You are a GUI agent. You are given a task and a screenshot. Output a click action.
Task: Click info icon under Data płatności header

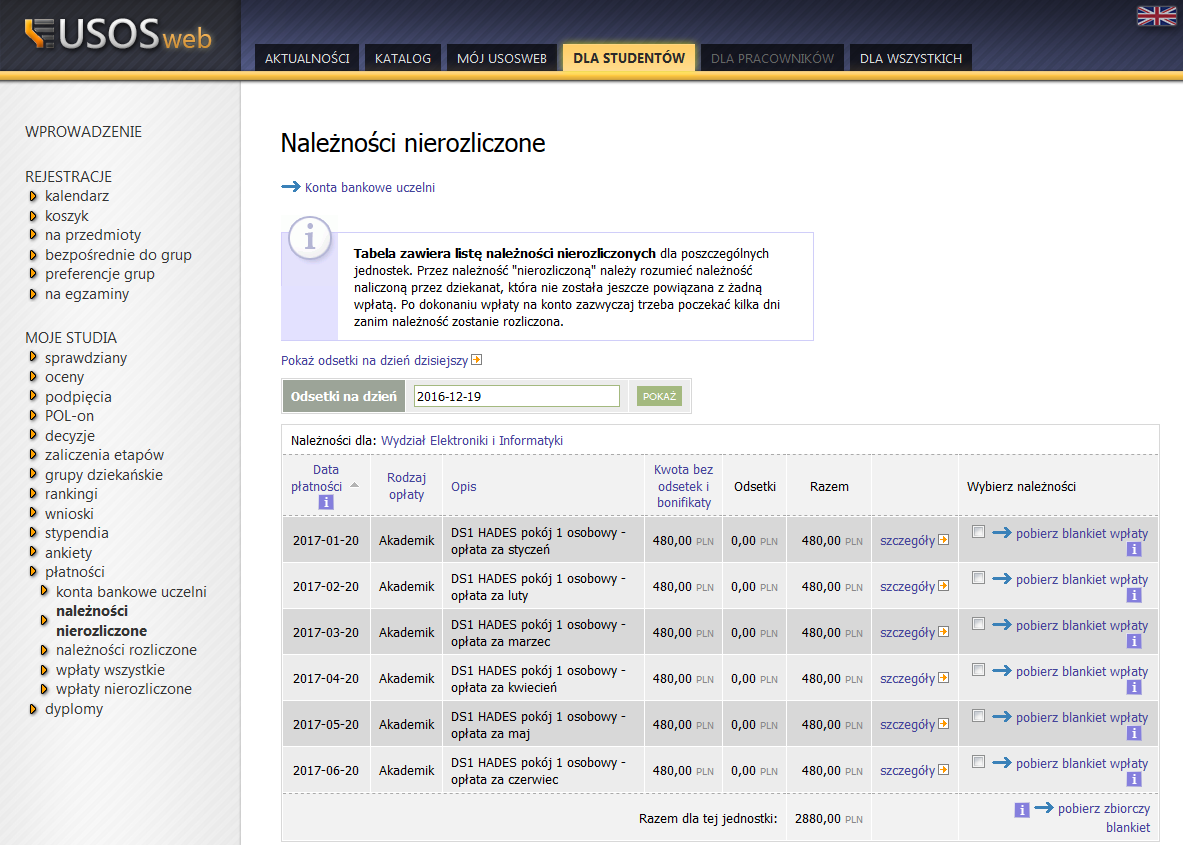(326, 502)
